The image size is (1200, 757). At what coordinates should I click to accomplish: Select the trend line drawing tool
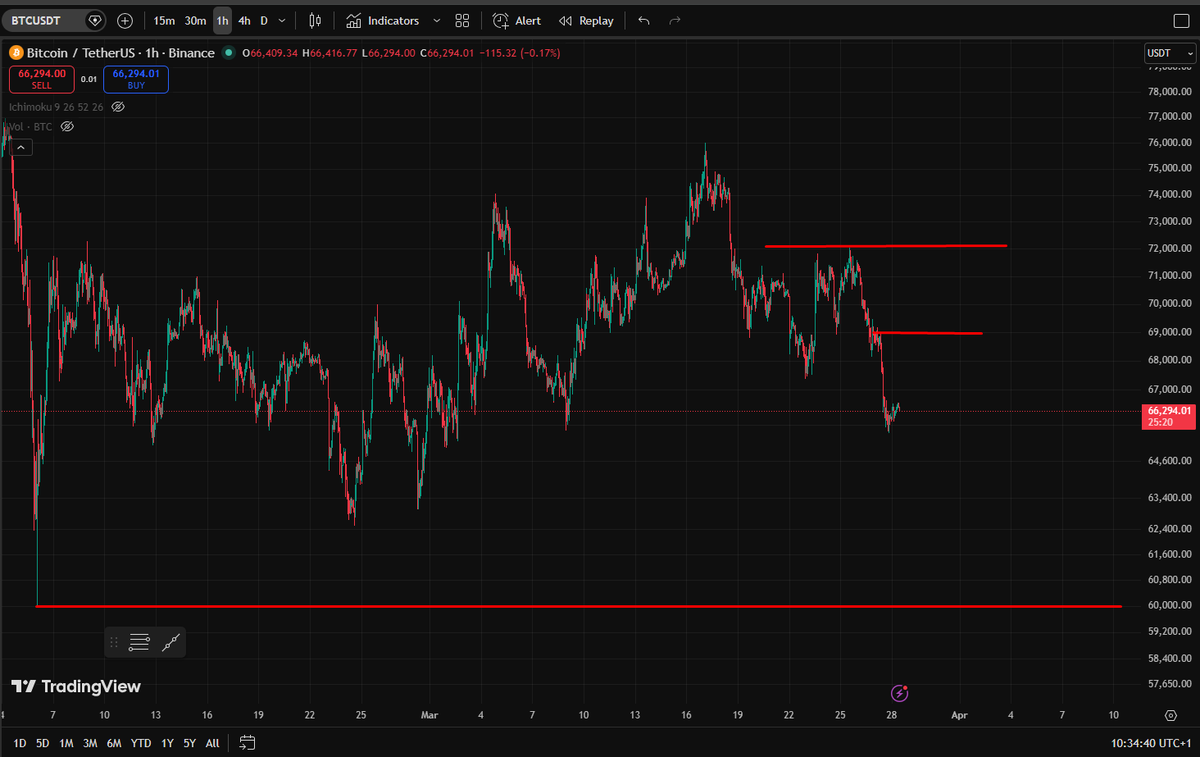tap(171, 643)
